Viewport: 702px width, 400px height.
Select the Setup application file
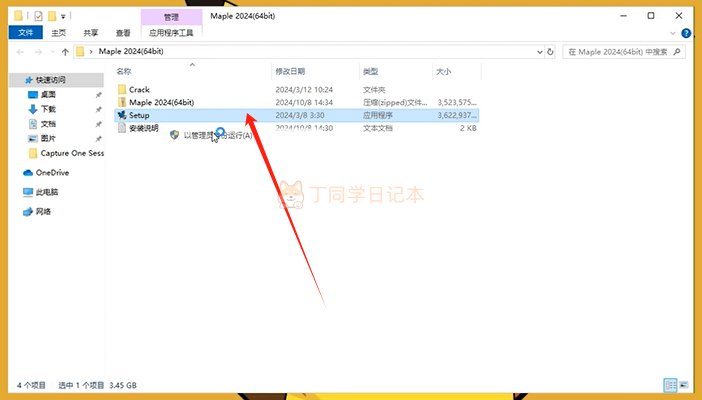click(x=297, y=115)
